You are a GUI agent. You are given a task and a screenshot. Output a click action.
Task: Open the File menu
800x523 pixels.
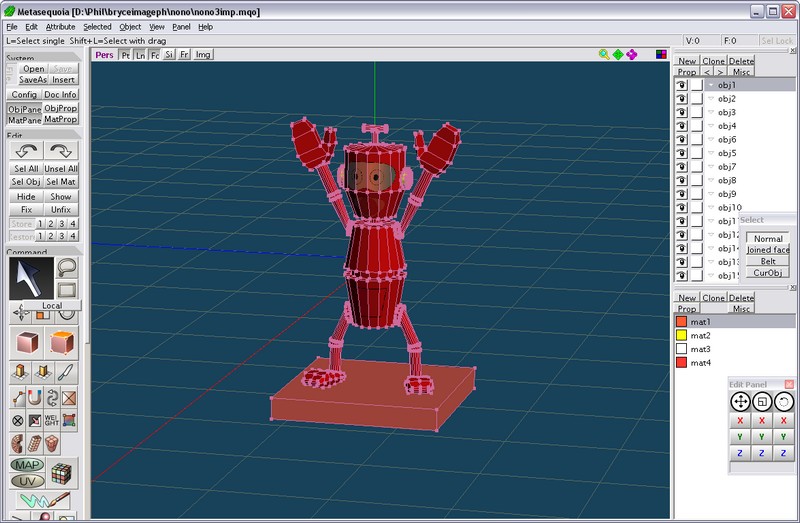point(12,27)
